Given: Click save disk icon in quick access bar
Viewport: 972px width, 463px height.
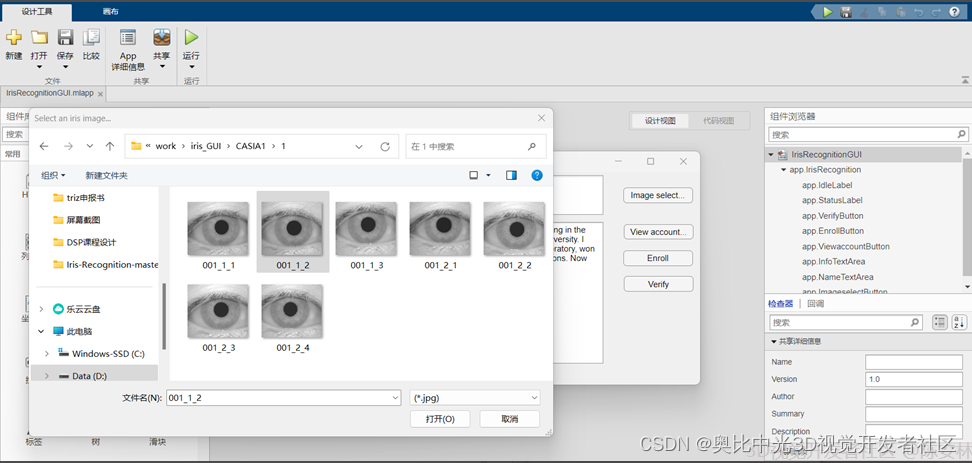Looking at the screenshot, I should [846, 12].
